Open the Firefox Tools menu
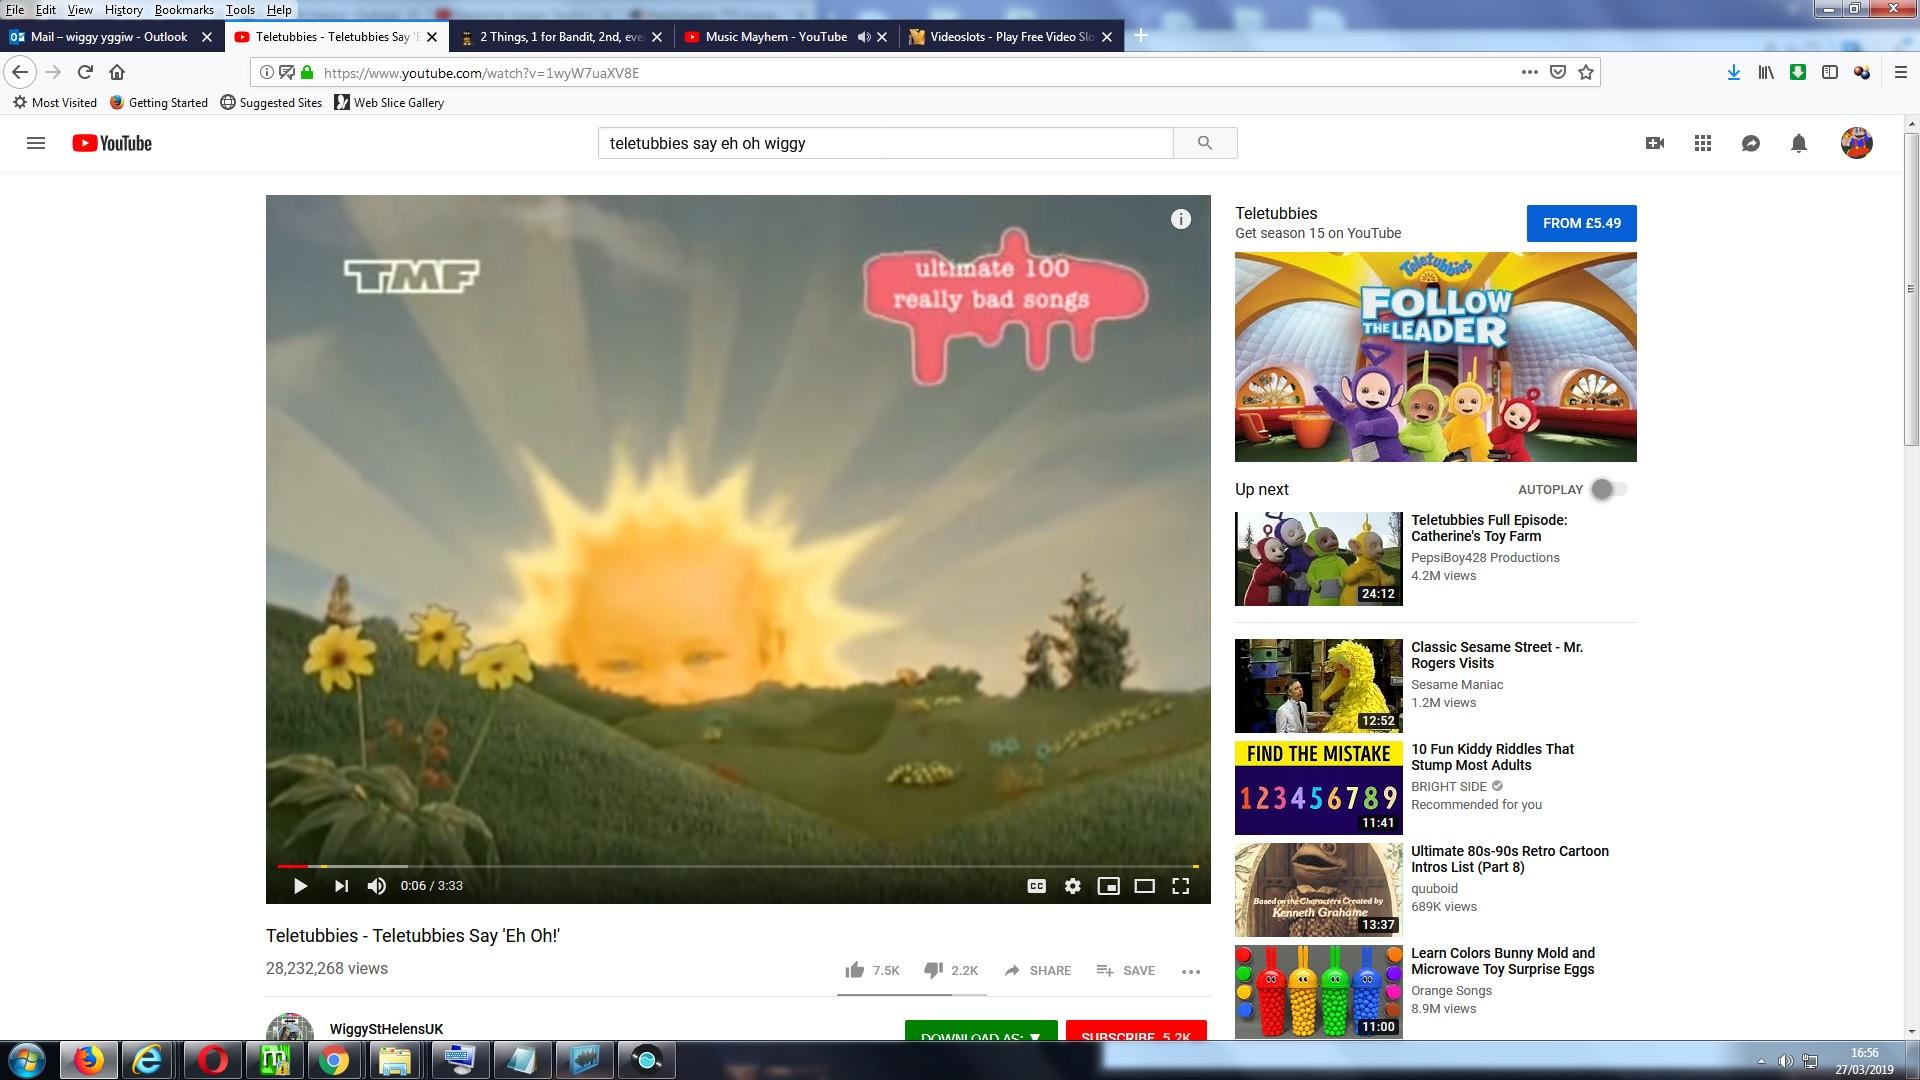 tap(240, 10)
